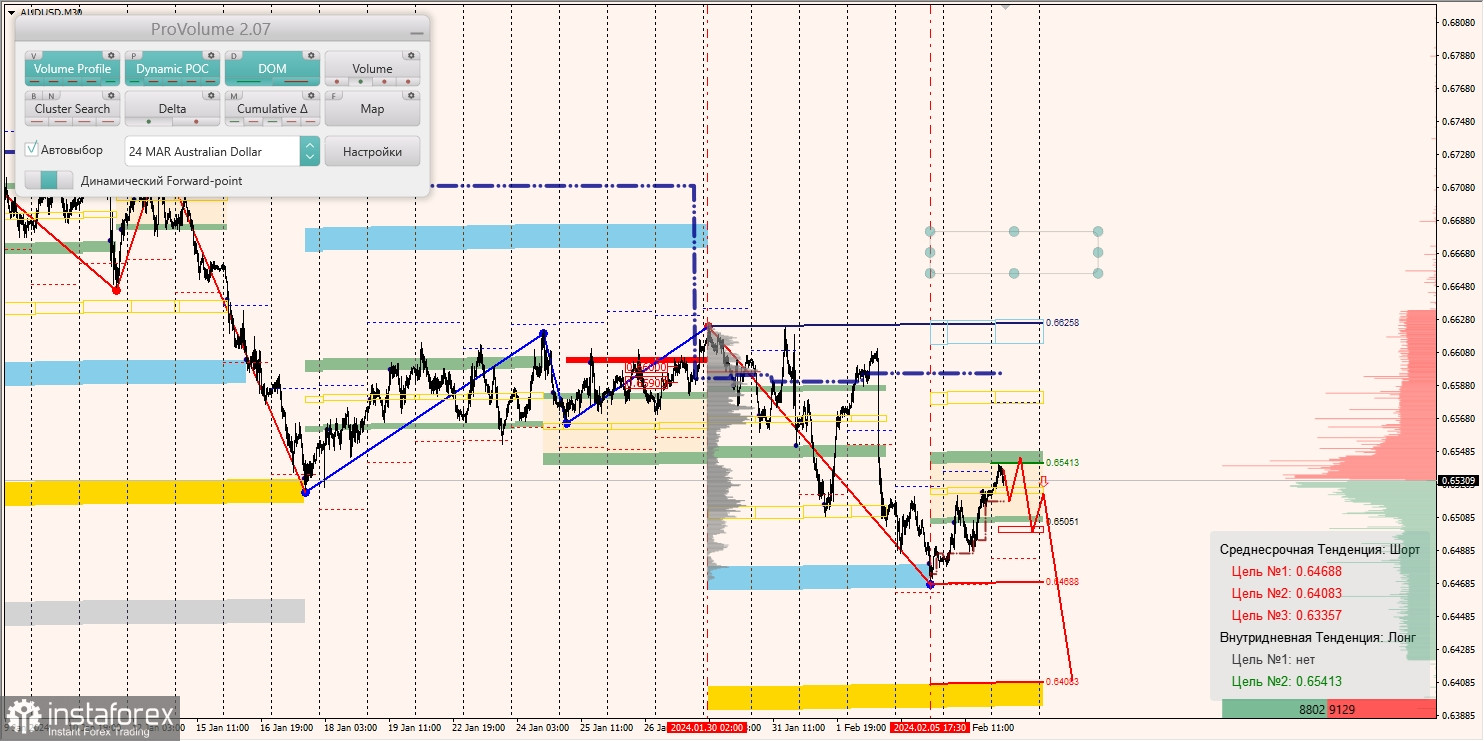1484x741 pixels.
Task: Click the V hotkey tag on Volume Profile
Action: [x=34, y=56]
